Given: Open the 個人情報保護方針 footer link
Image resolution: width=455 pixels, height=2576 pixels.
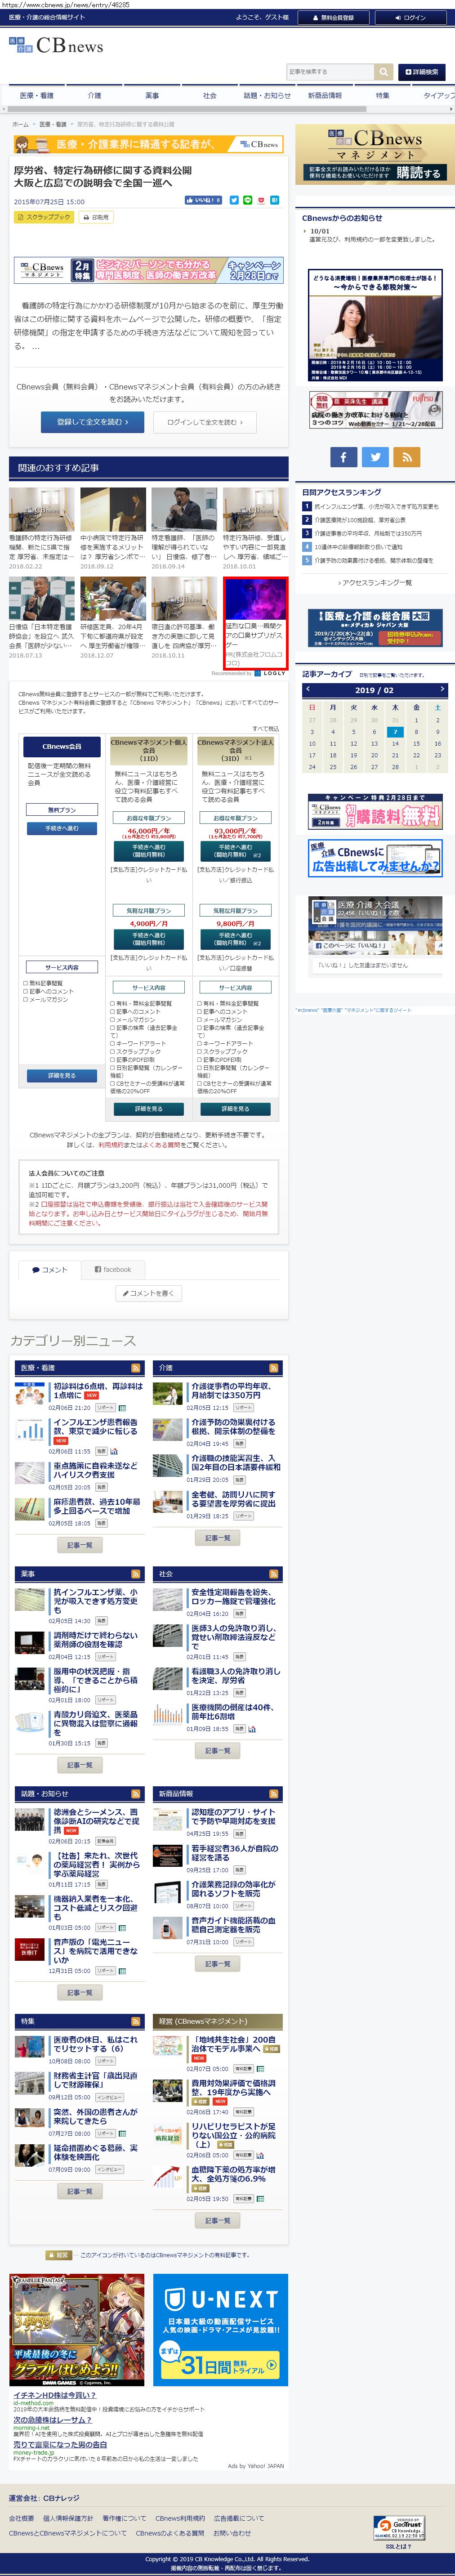Looking at the screenshot, I should (x=68, y=2518).
